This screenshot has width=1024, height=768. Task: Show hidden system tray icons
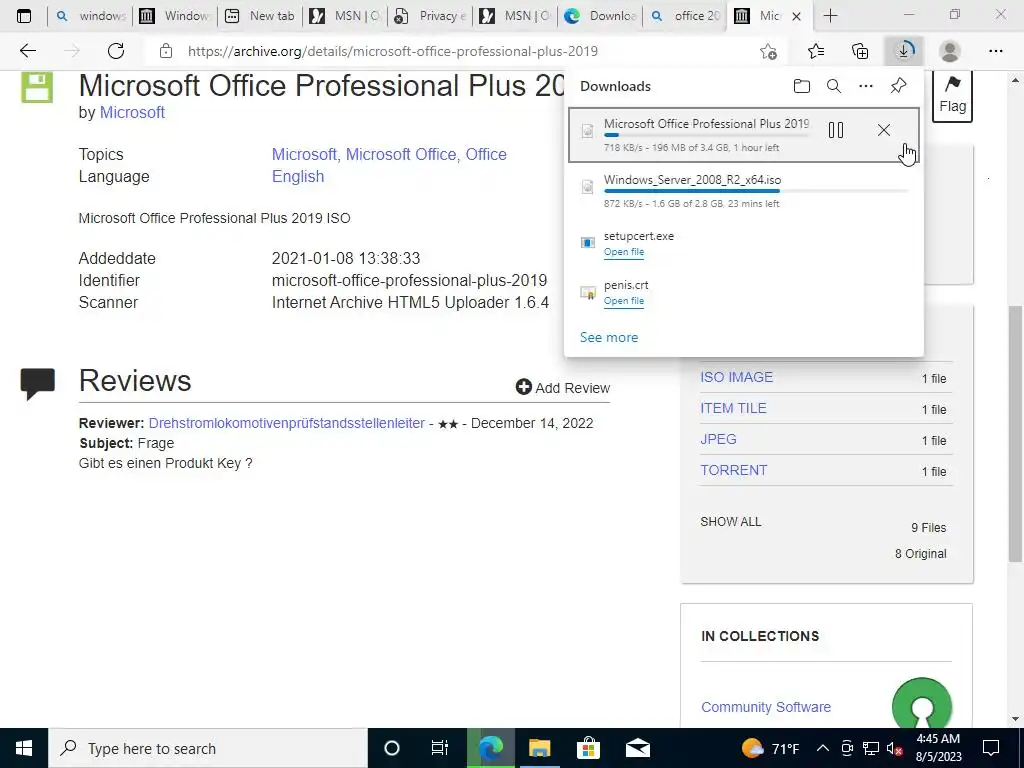coord(823,748)
